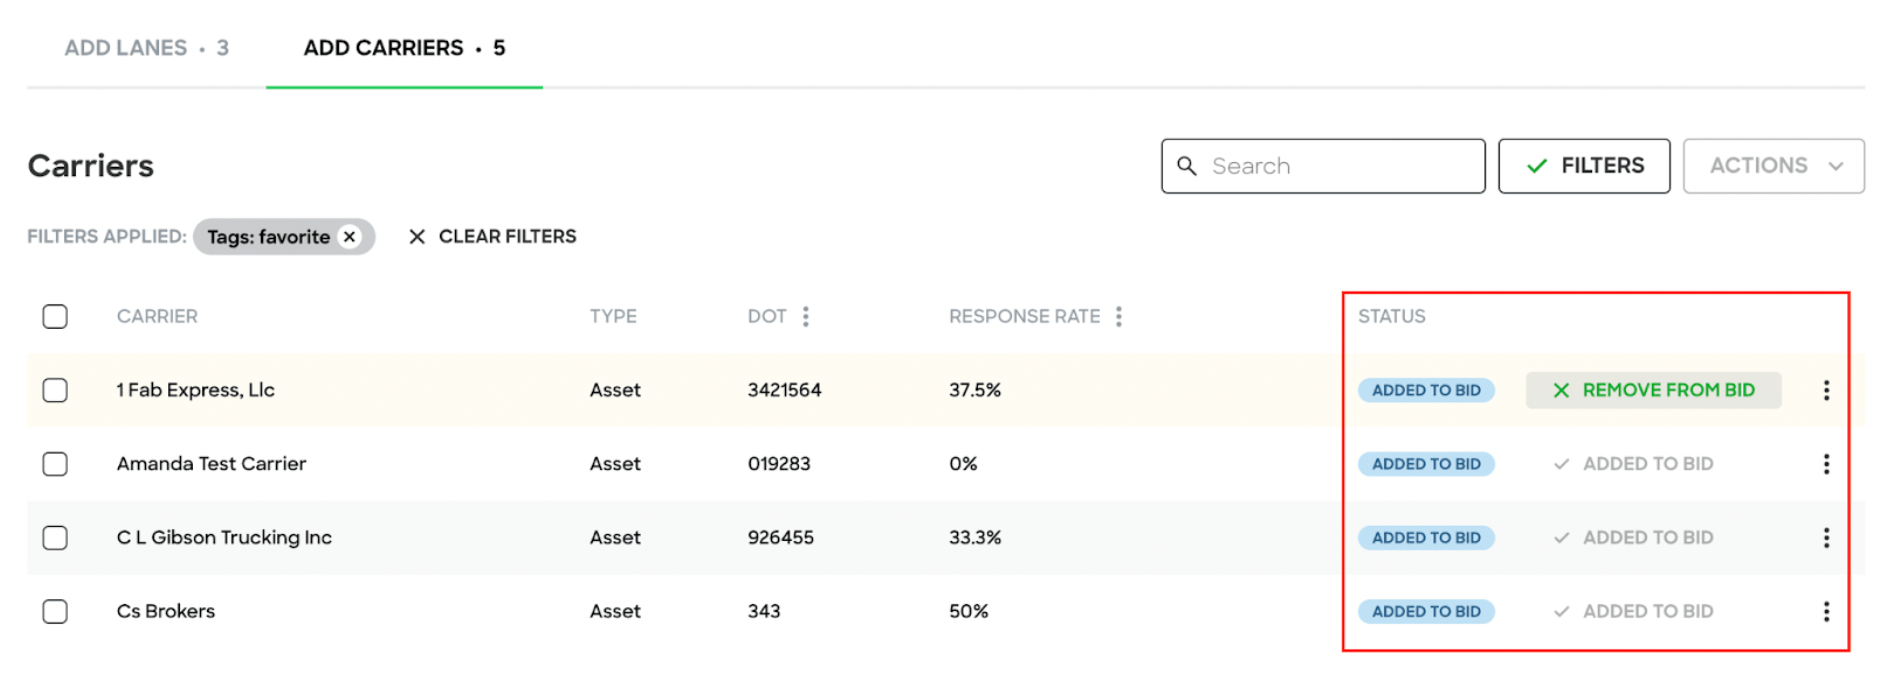The width and height of the screenshot is (1882, 684).
Task: Open more options for Cs Brokers
Action: pyautogui.click(x=1826, y=612)
